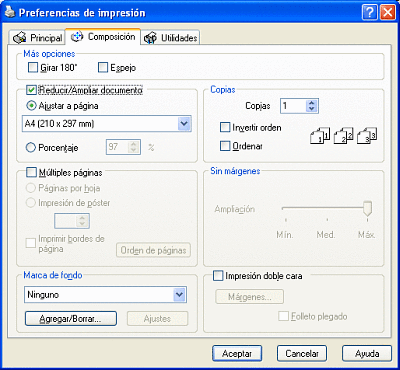Click the printer icon in the title bar
Image resolution: width=400 pixels, height=370 pixels.
pyautogui.click(x=10, y=12)
